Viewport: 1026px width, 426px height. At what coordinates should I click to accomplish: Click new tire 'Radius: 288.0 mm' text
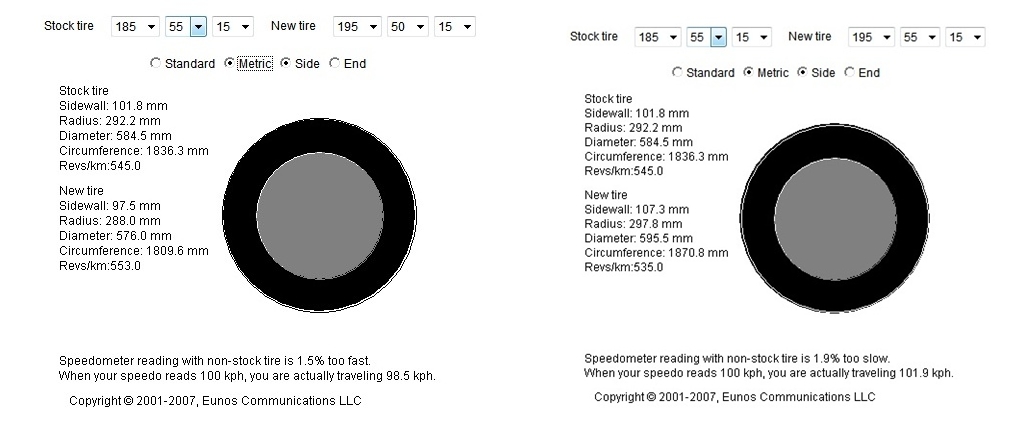pos(109,221)
